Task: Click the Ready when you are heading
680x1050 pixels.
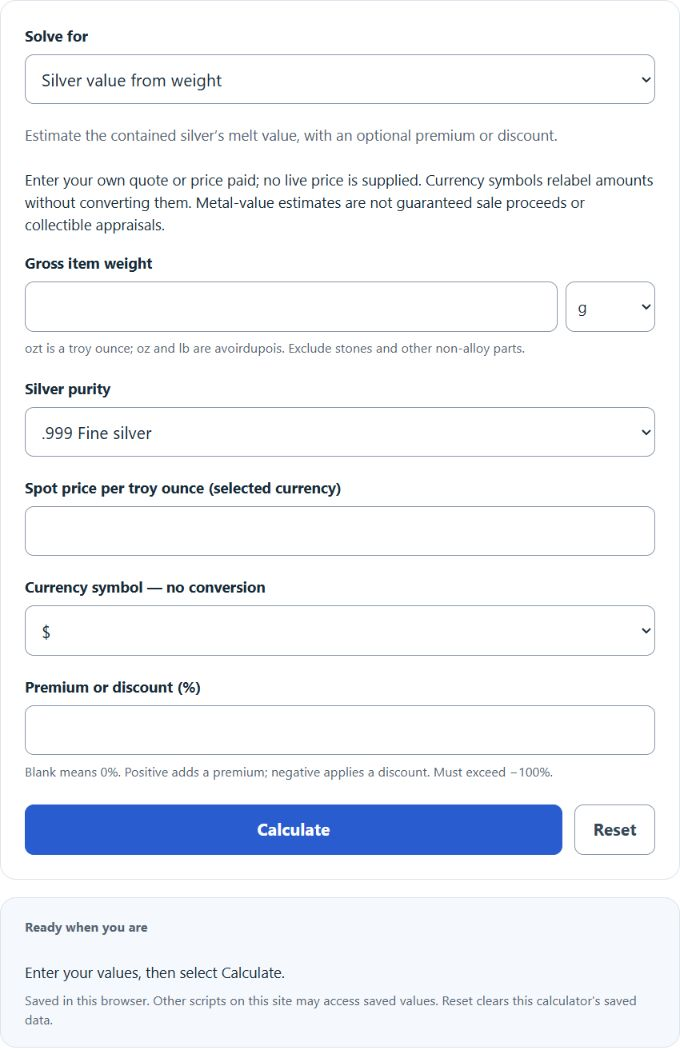Action: [86, 927]
